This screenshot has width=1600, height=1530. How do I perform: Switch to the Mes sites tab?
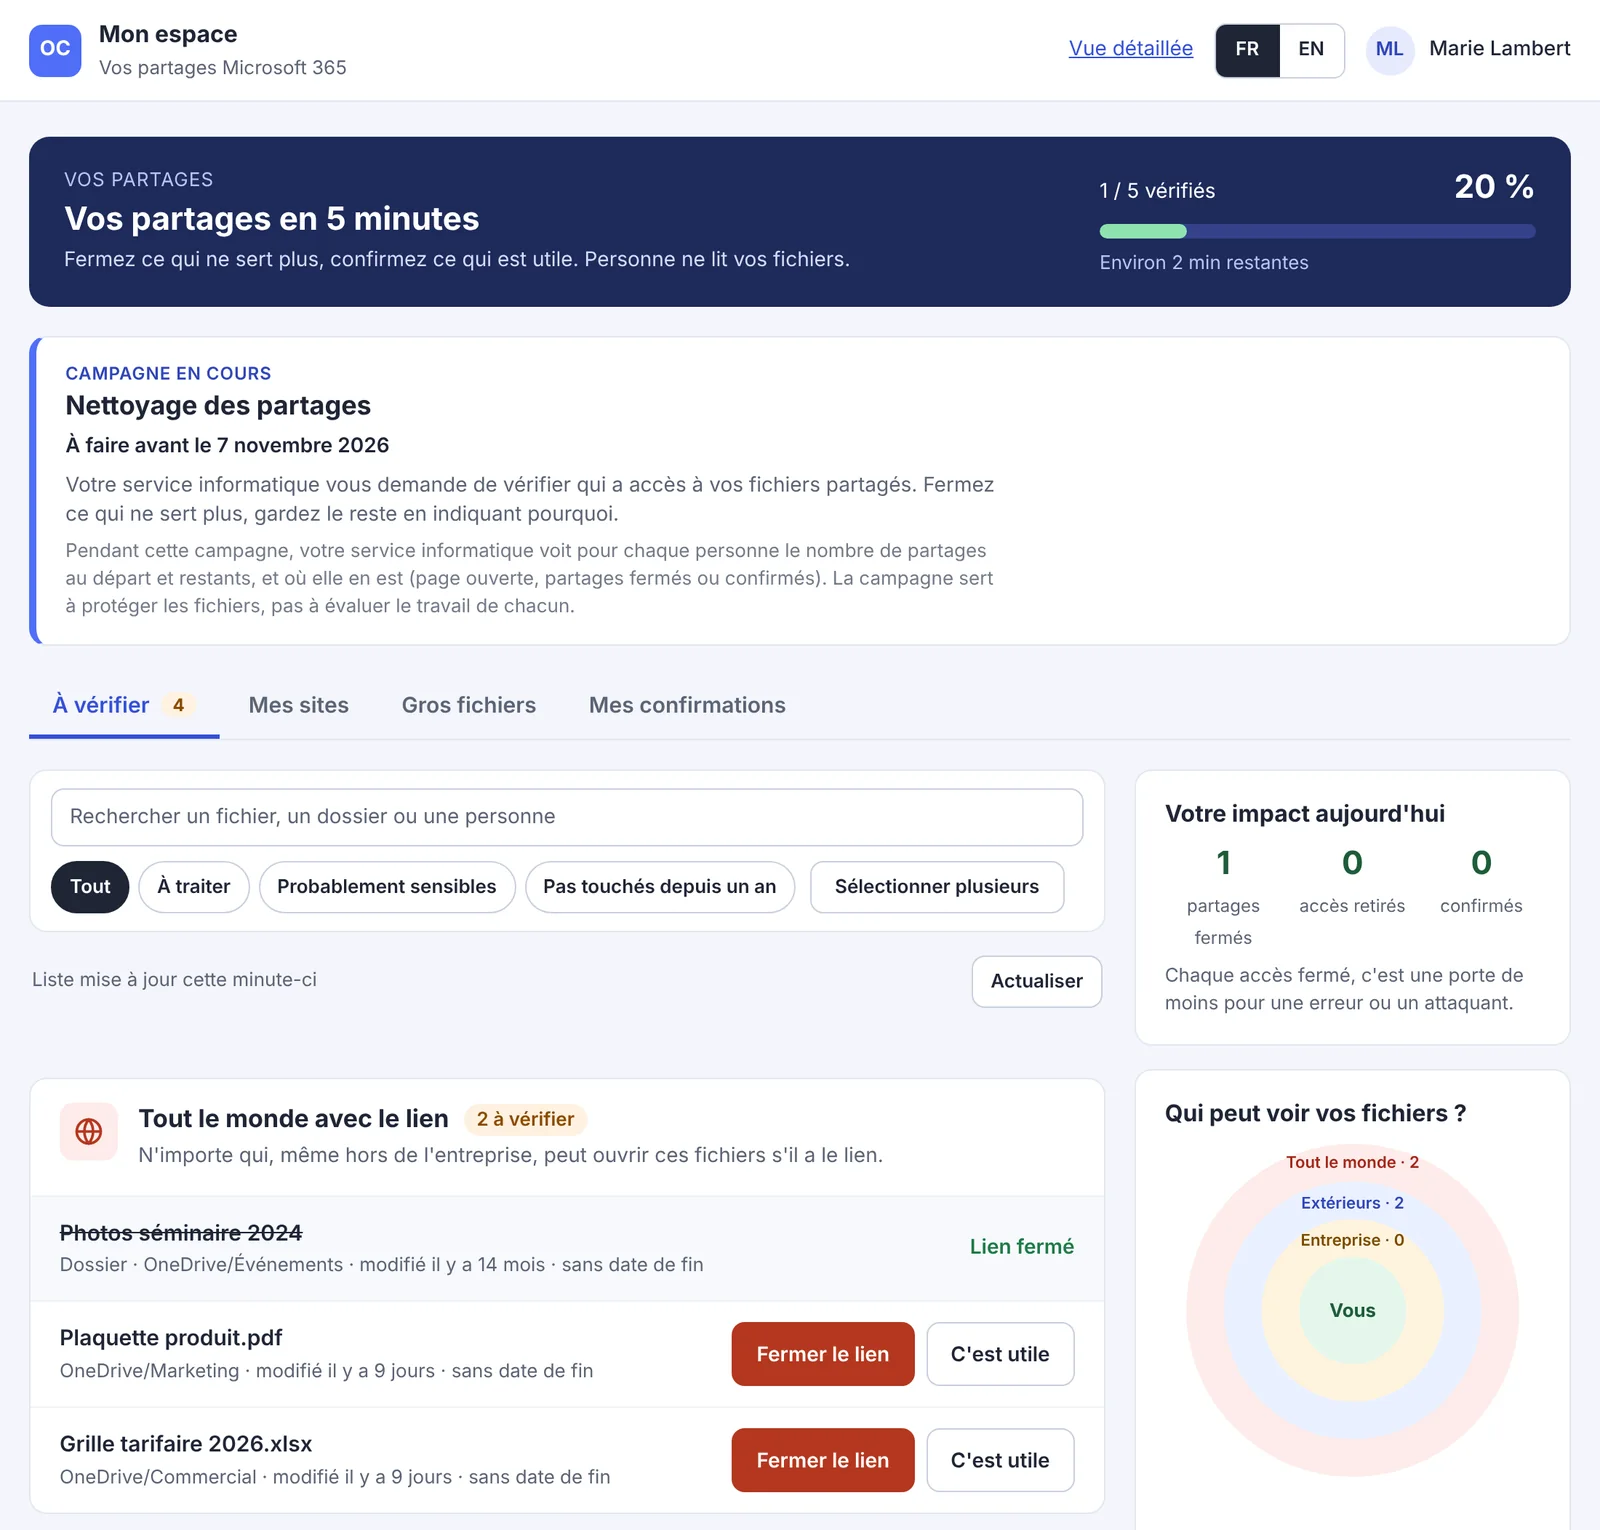point(299,705)
